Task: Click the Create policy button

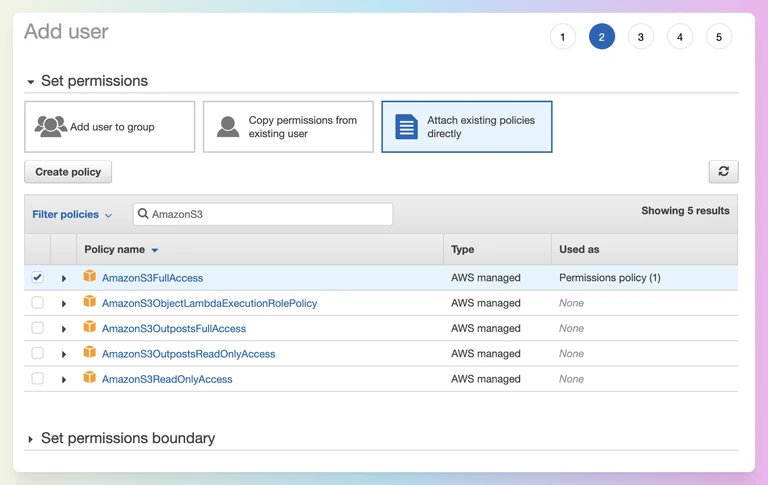Action: 68,172
